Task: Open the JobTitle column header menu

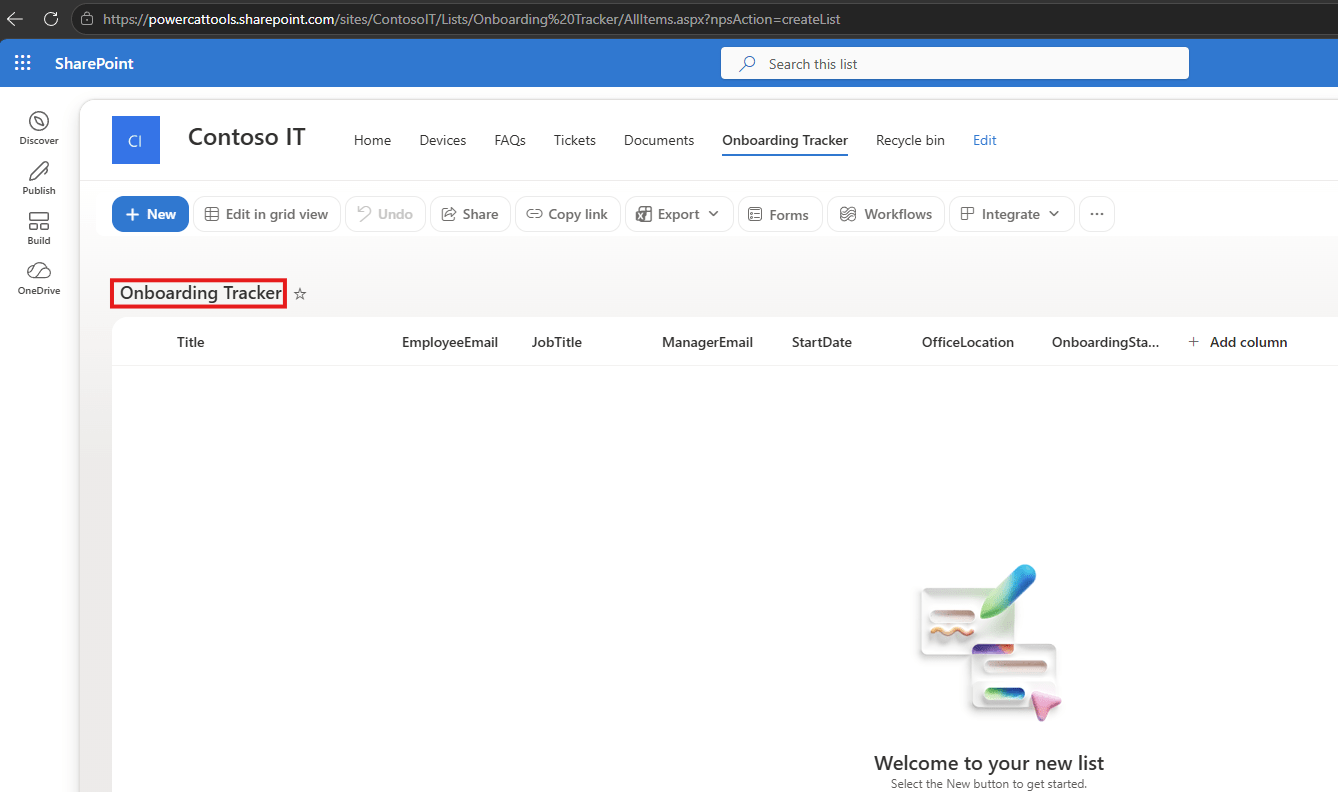Action: point(557,342)
